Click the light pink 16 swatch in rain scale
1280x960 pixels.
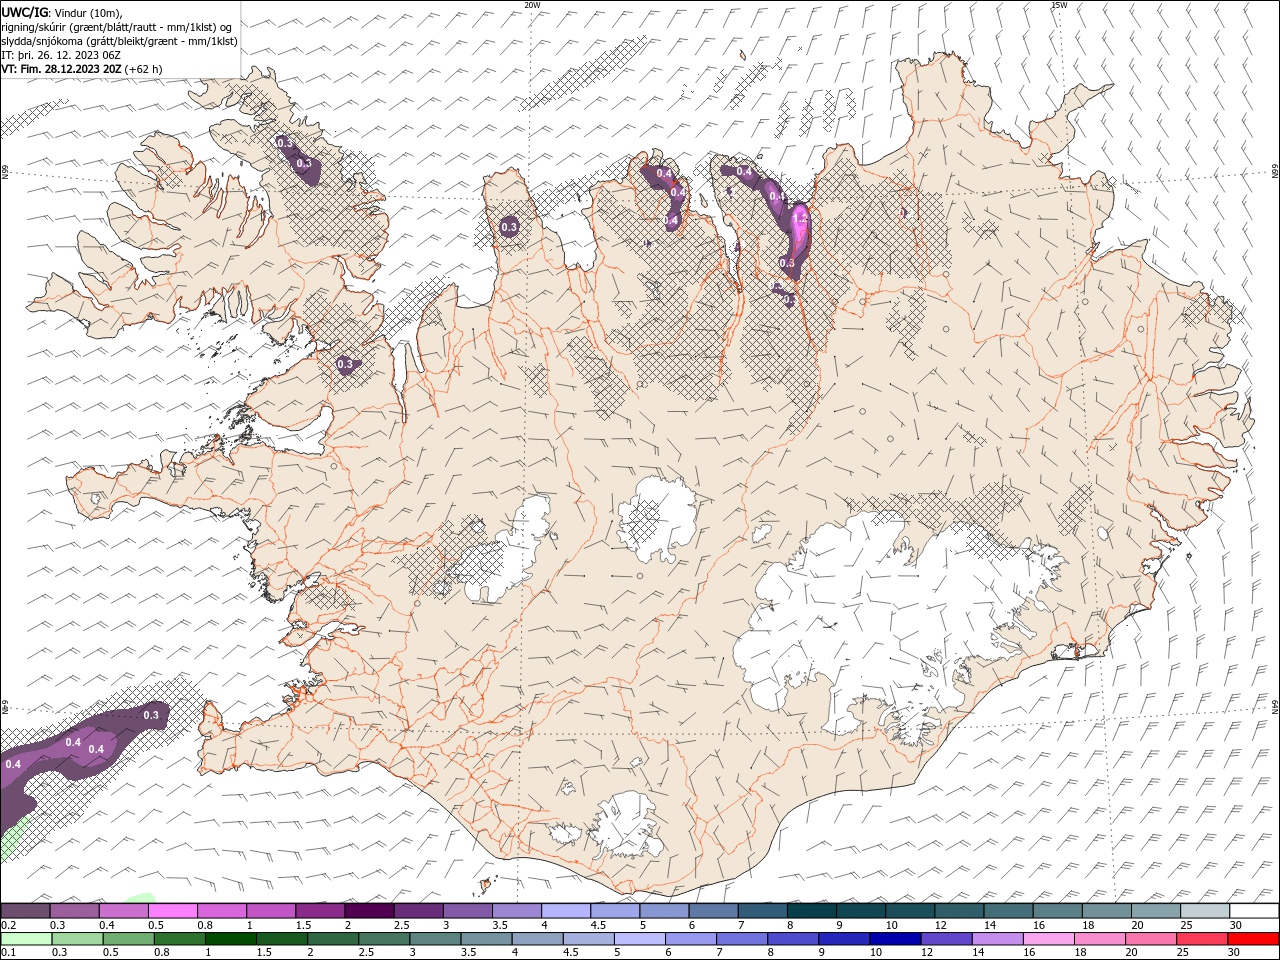pyautogui.click(x=1047, y=939)
